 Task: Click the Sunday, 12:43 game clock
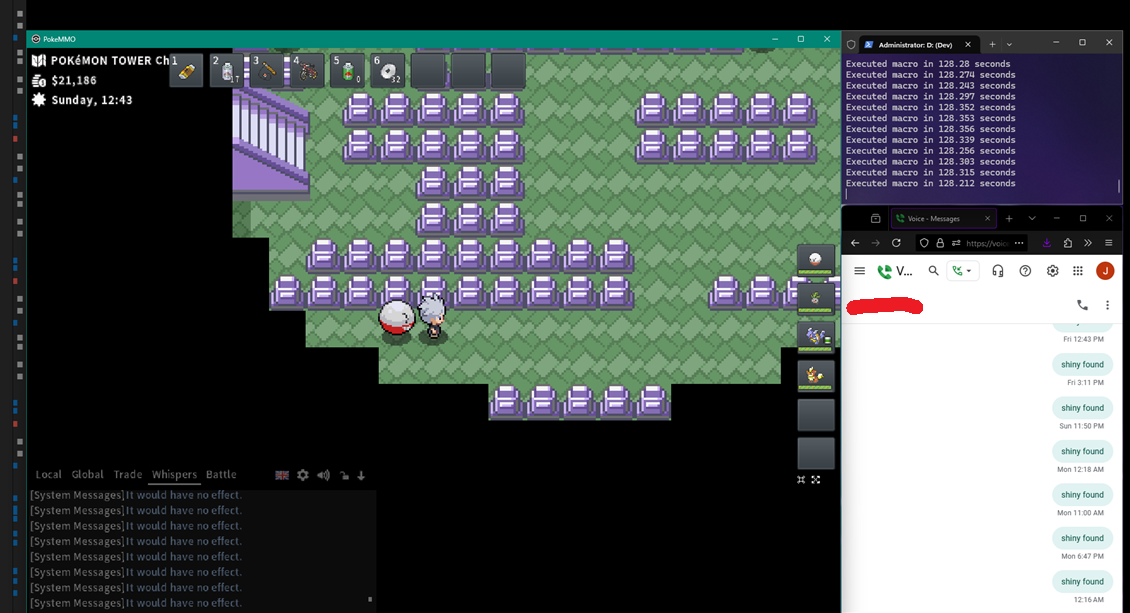pos(92,100)
